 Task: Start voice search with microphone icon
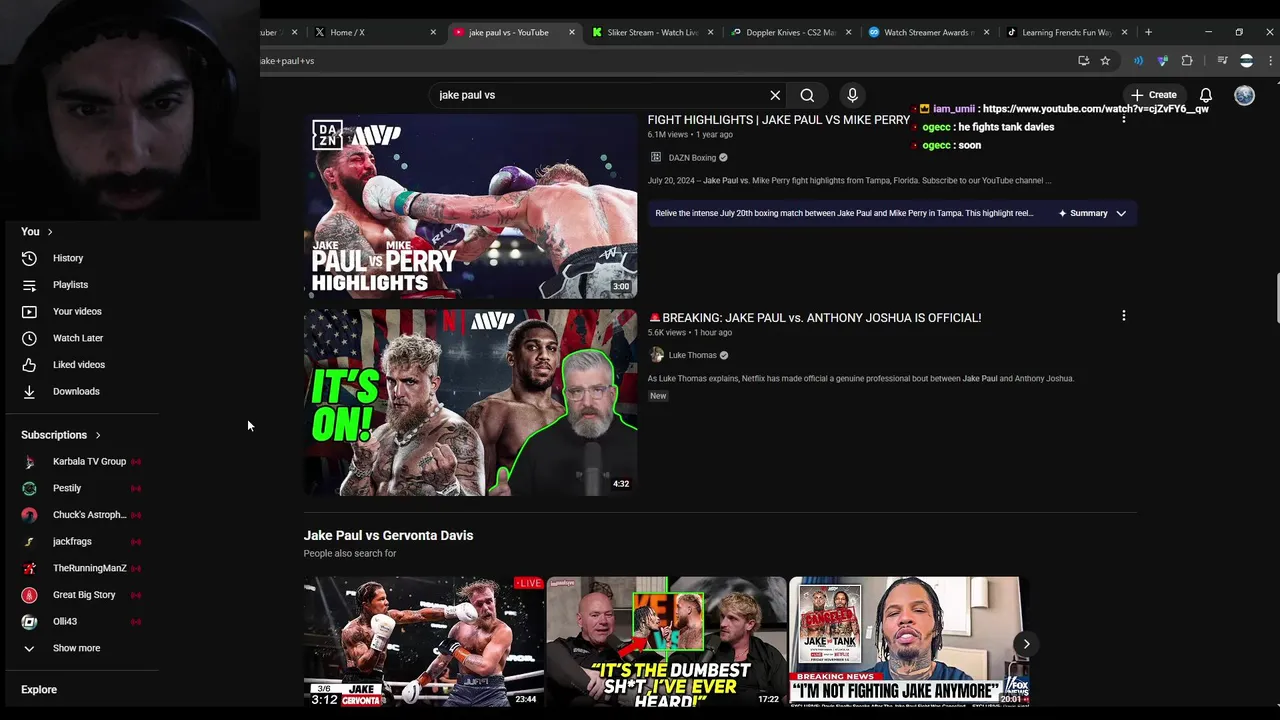click(852, 95)
